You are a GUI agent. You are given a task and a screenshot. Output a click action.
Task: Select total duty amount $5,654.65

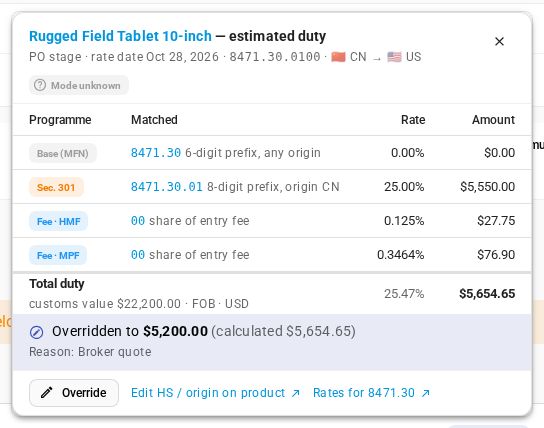(x=487, y=294)
